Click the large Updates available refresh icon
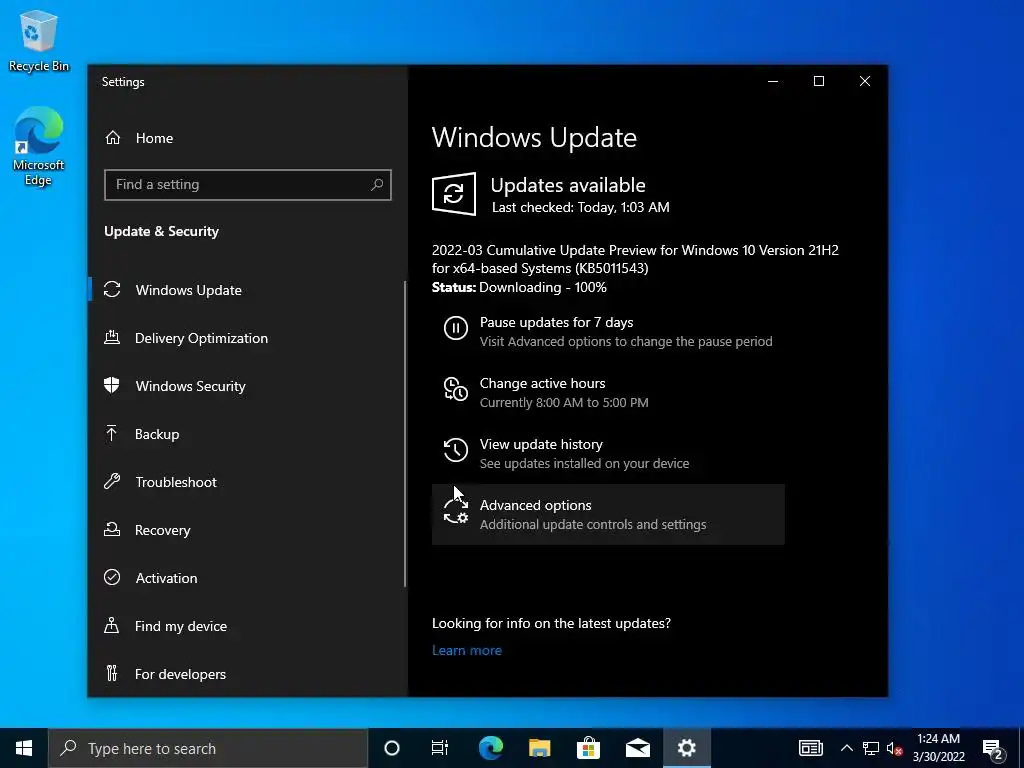 [x=454, y=194]
